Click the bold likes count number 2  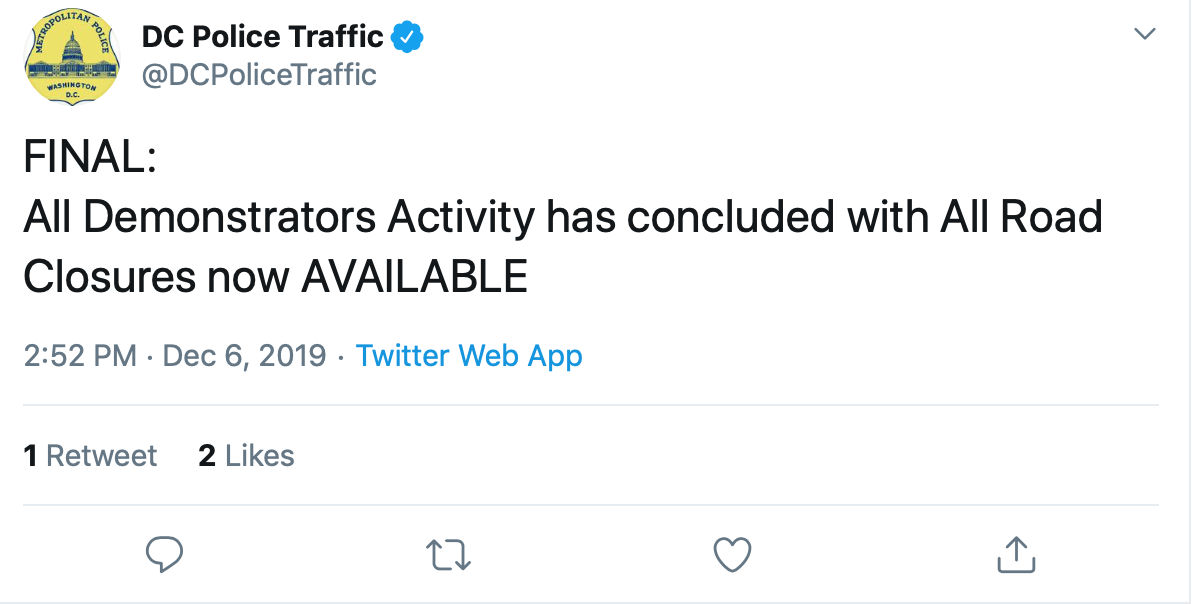pos(207,455)
